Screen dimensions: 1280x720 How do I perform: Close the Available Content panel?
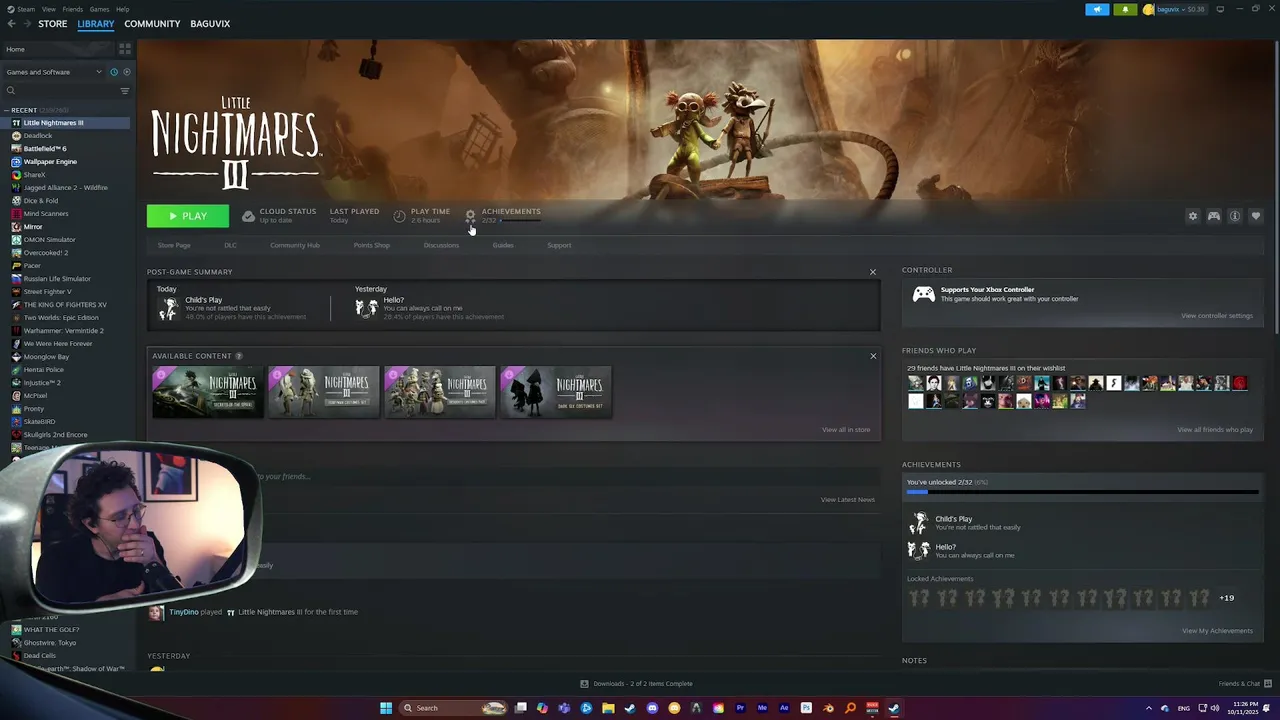(x=873, y=356)
